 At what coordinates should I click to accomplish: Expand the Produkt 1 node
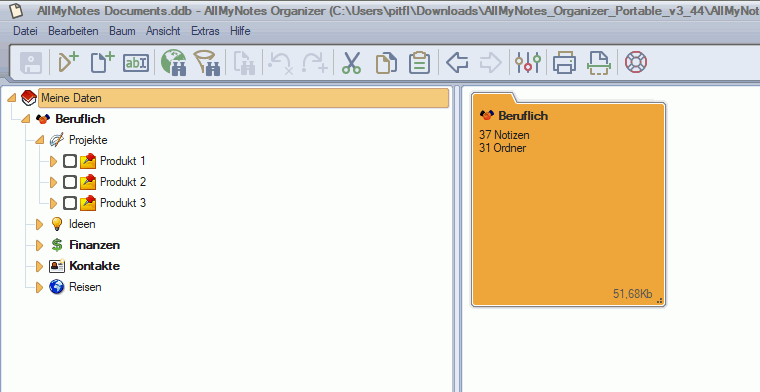point(53,161)
